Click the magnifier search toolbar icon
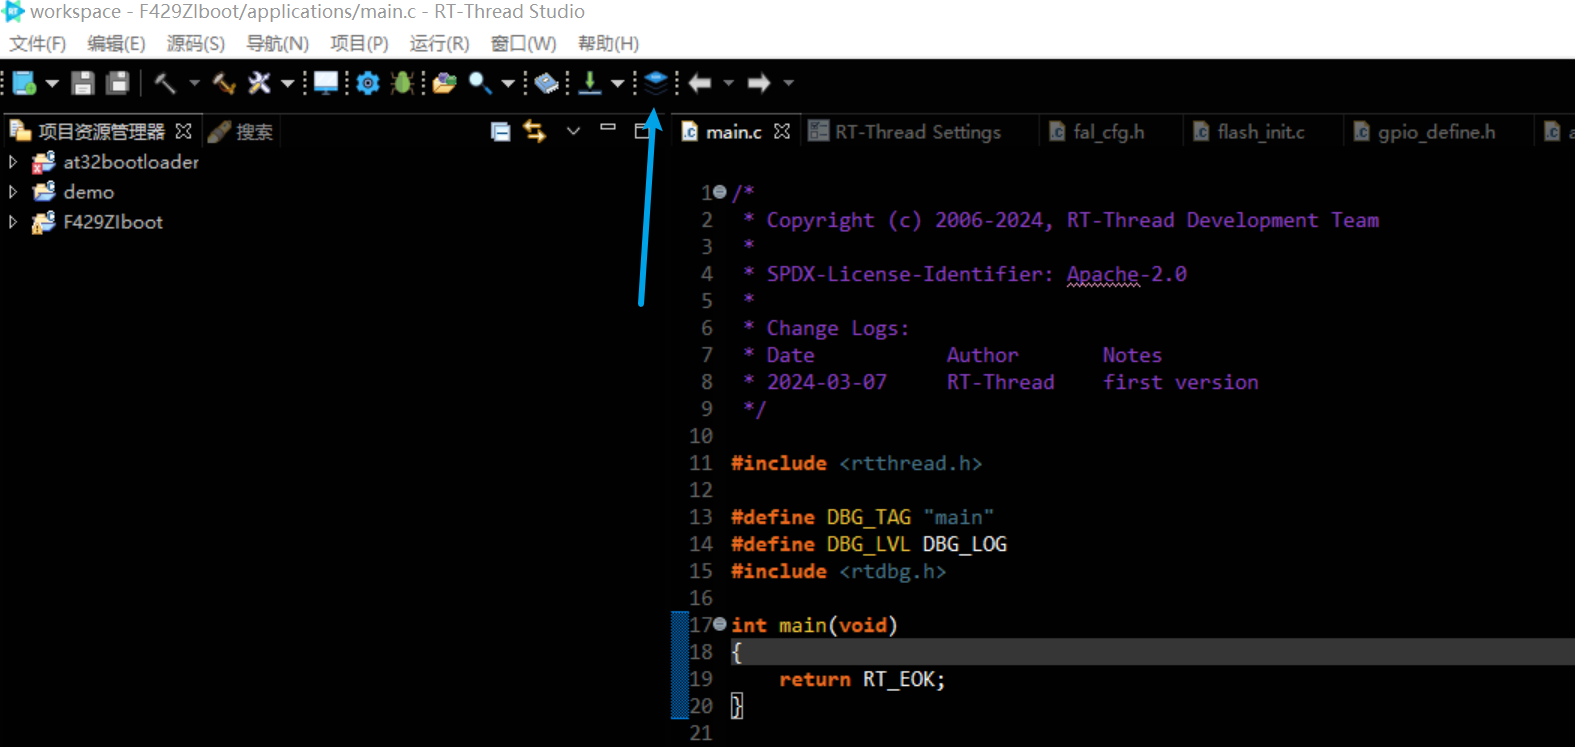 [480, 83]
